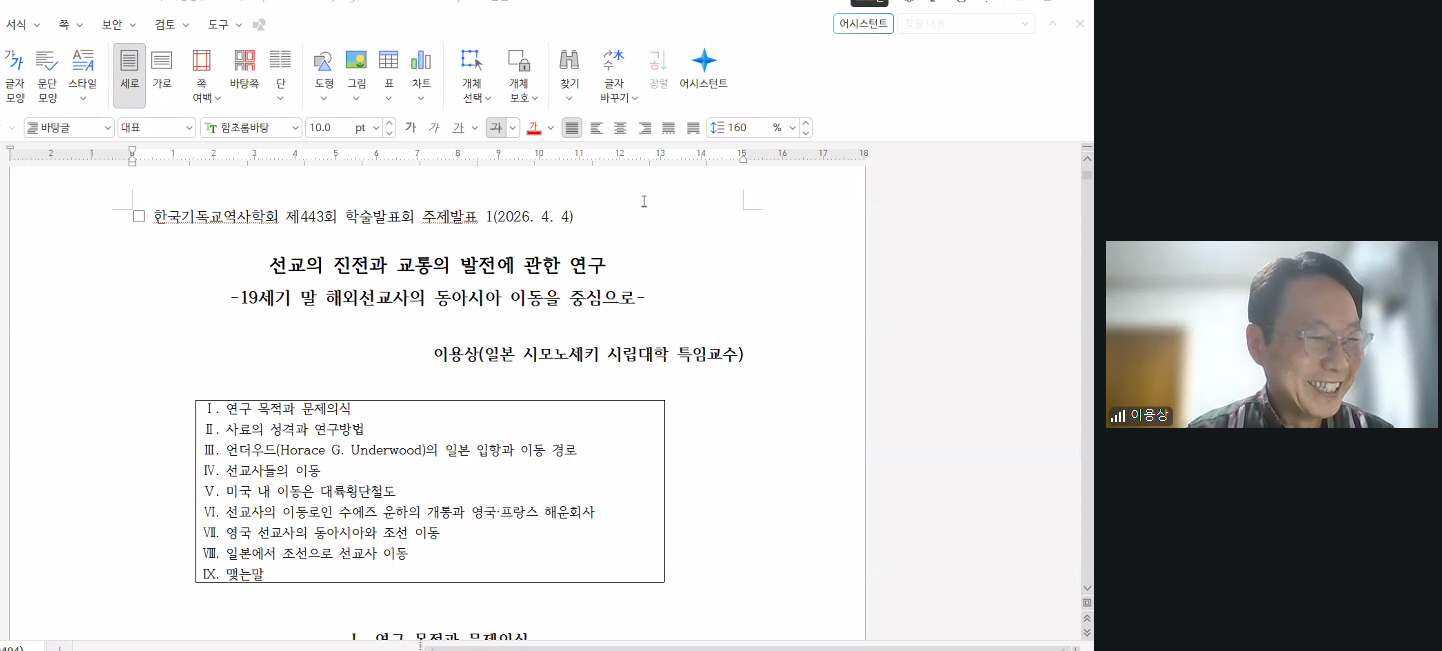
Task: Click the 어시스턴트 button near search box
Action: [x=862, y=24]
